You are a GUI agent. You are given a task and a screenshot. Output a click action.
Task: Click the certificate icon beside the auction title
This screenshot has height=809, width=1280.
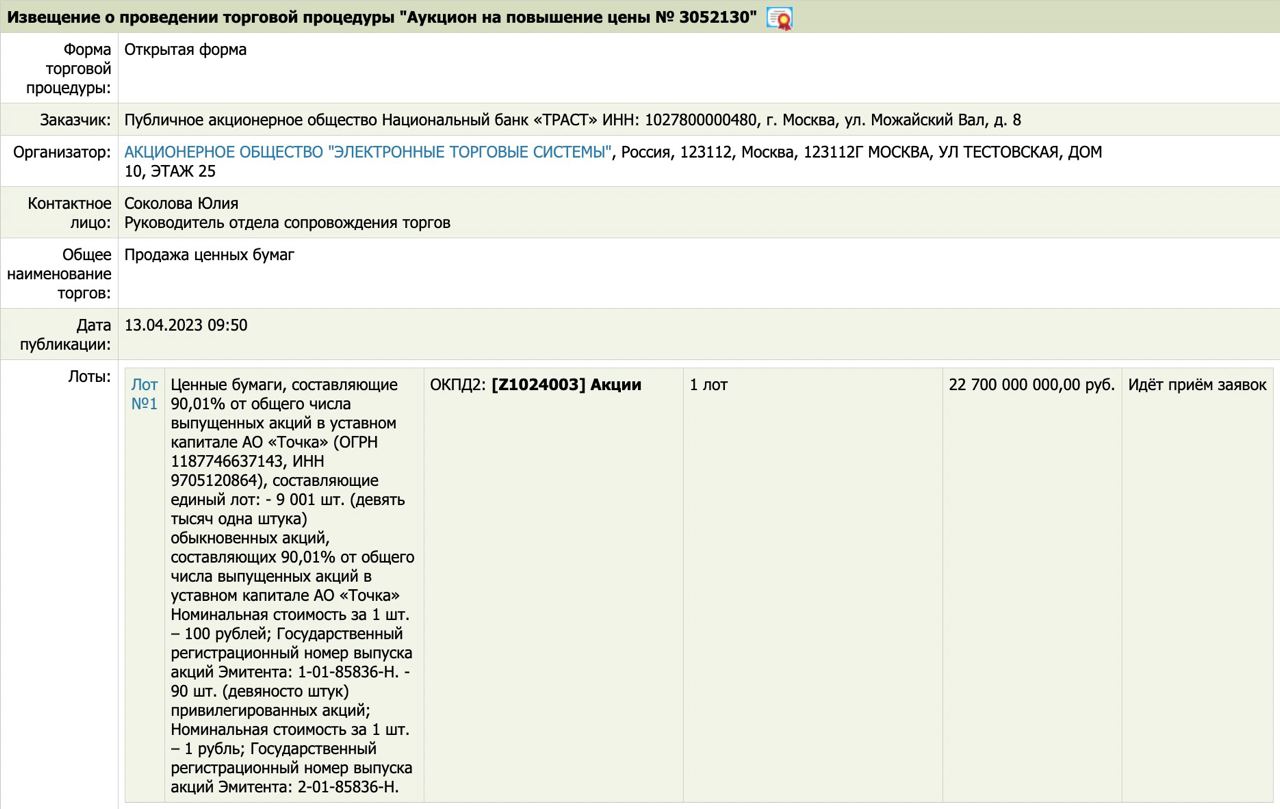(x=779, y=18)
